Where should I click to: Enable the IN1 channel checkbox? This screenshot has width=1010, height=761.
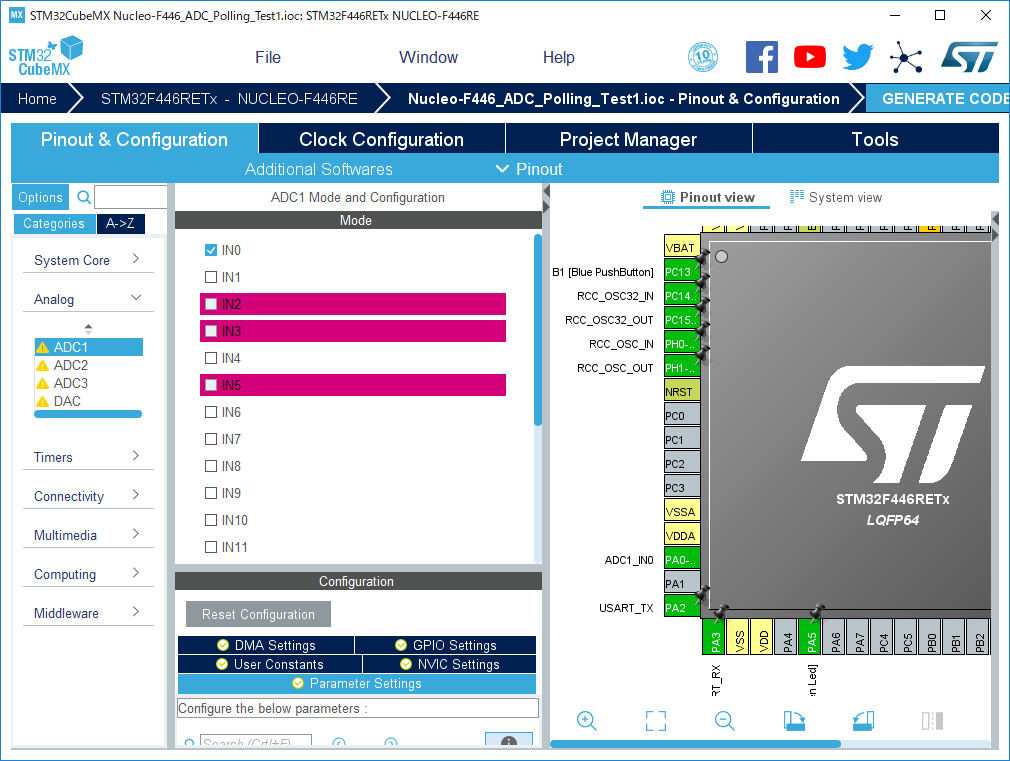(x=211, y=277)
